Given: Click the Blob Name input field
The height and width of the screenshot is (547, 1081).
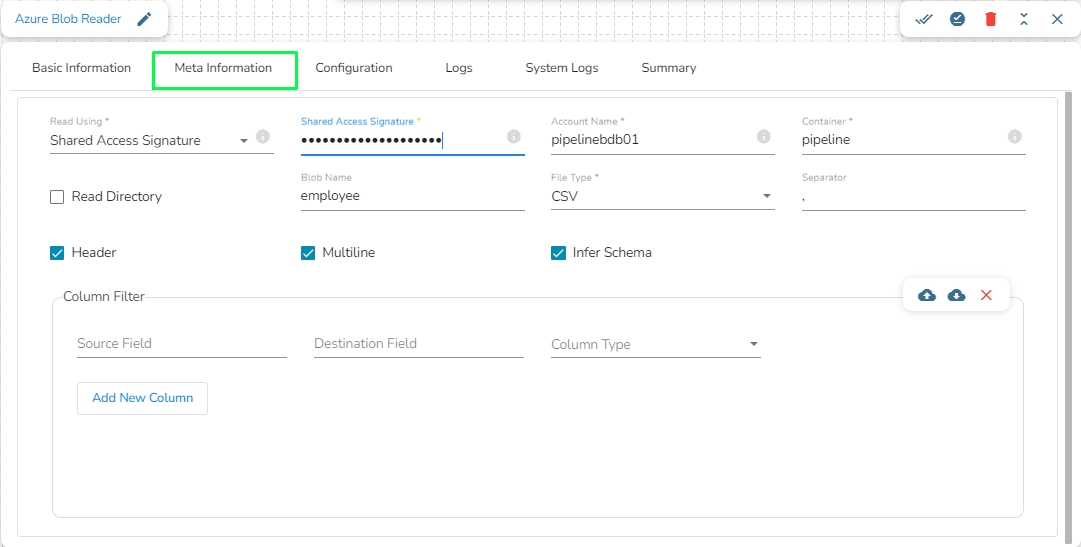Looking at the screenshot, I should [412, 196].
